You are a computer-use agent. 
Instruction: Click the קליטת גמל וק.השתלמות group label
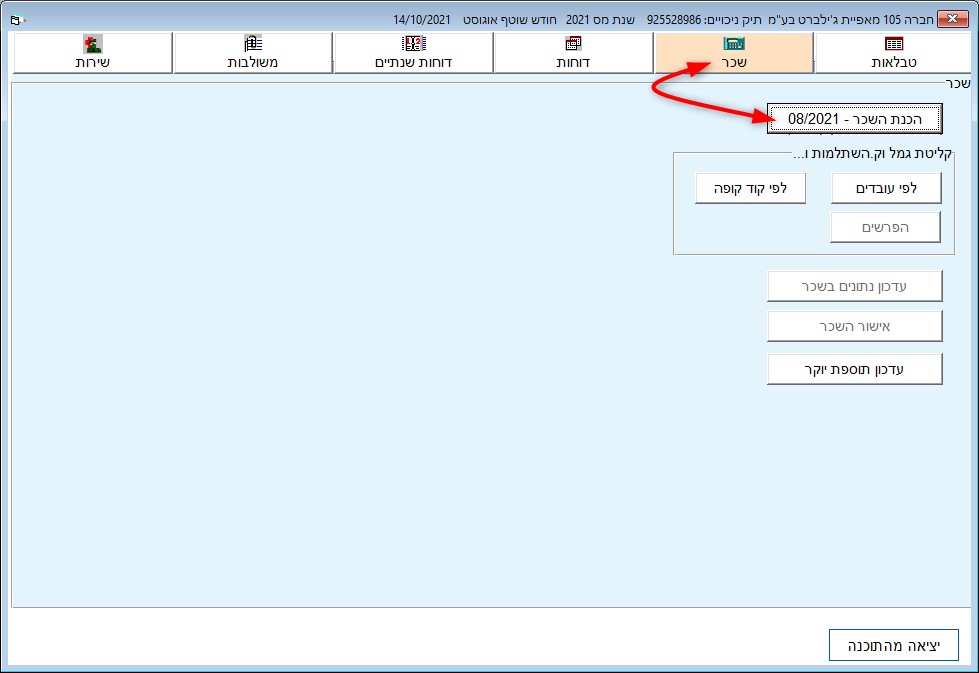coord(872,154)
